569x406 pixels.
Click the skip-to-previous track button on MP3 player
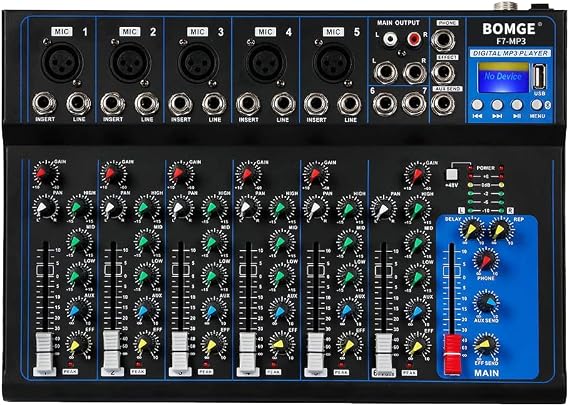click(x=478, y=105)
